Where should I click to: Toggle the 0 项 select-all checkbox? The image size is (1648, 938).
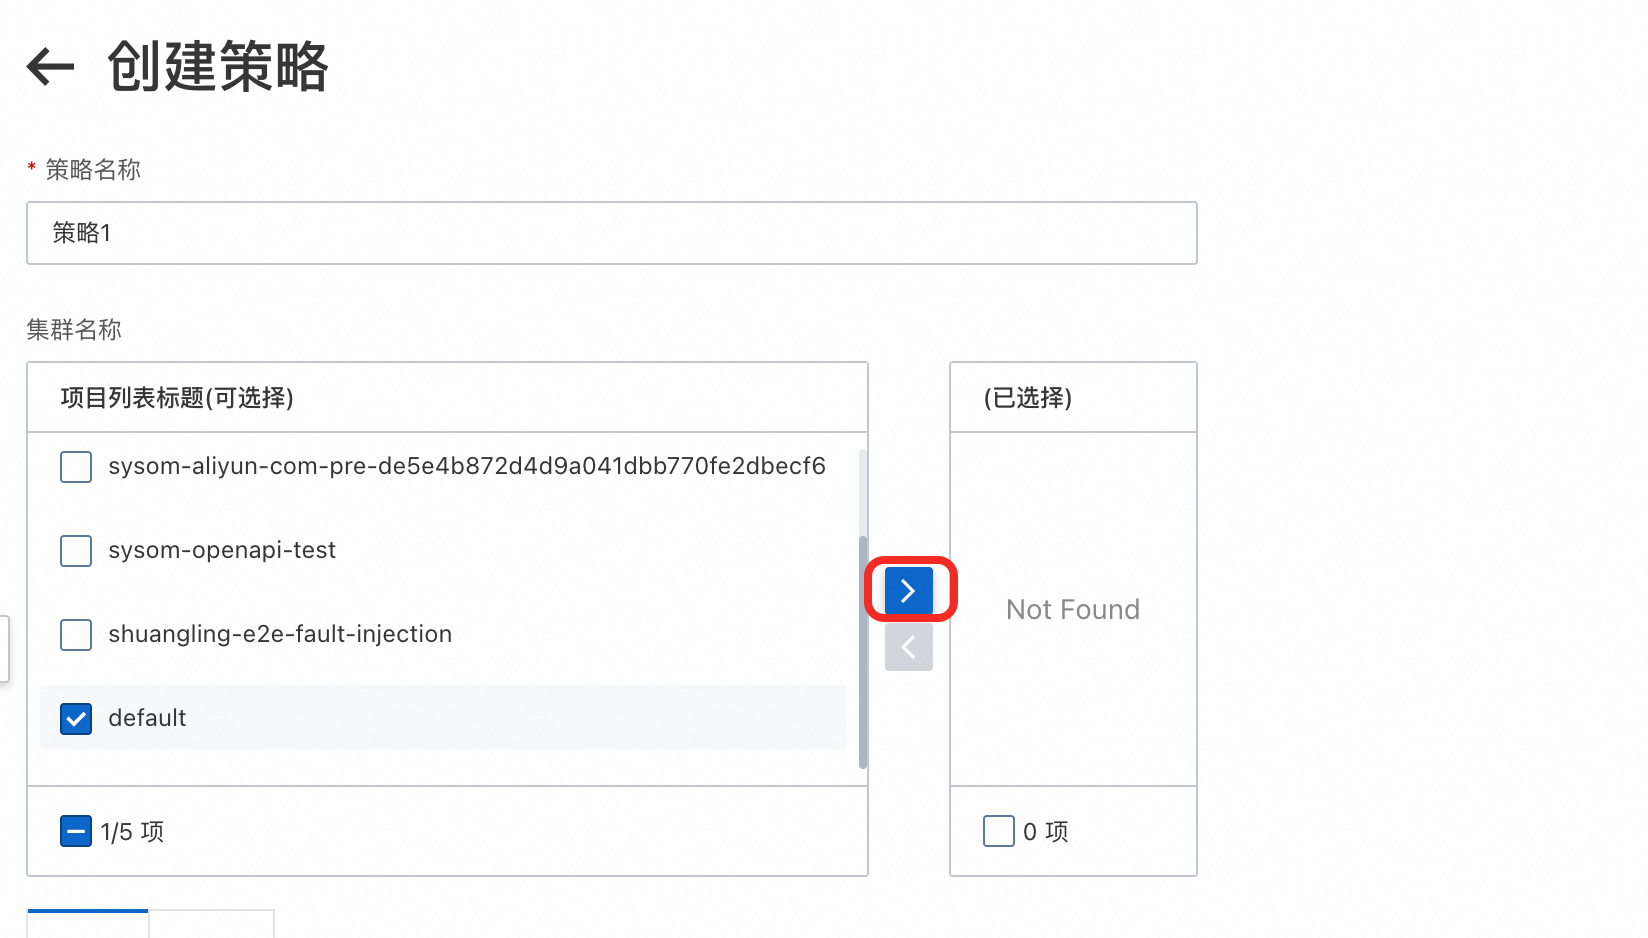tap(999, 831)
